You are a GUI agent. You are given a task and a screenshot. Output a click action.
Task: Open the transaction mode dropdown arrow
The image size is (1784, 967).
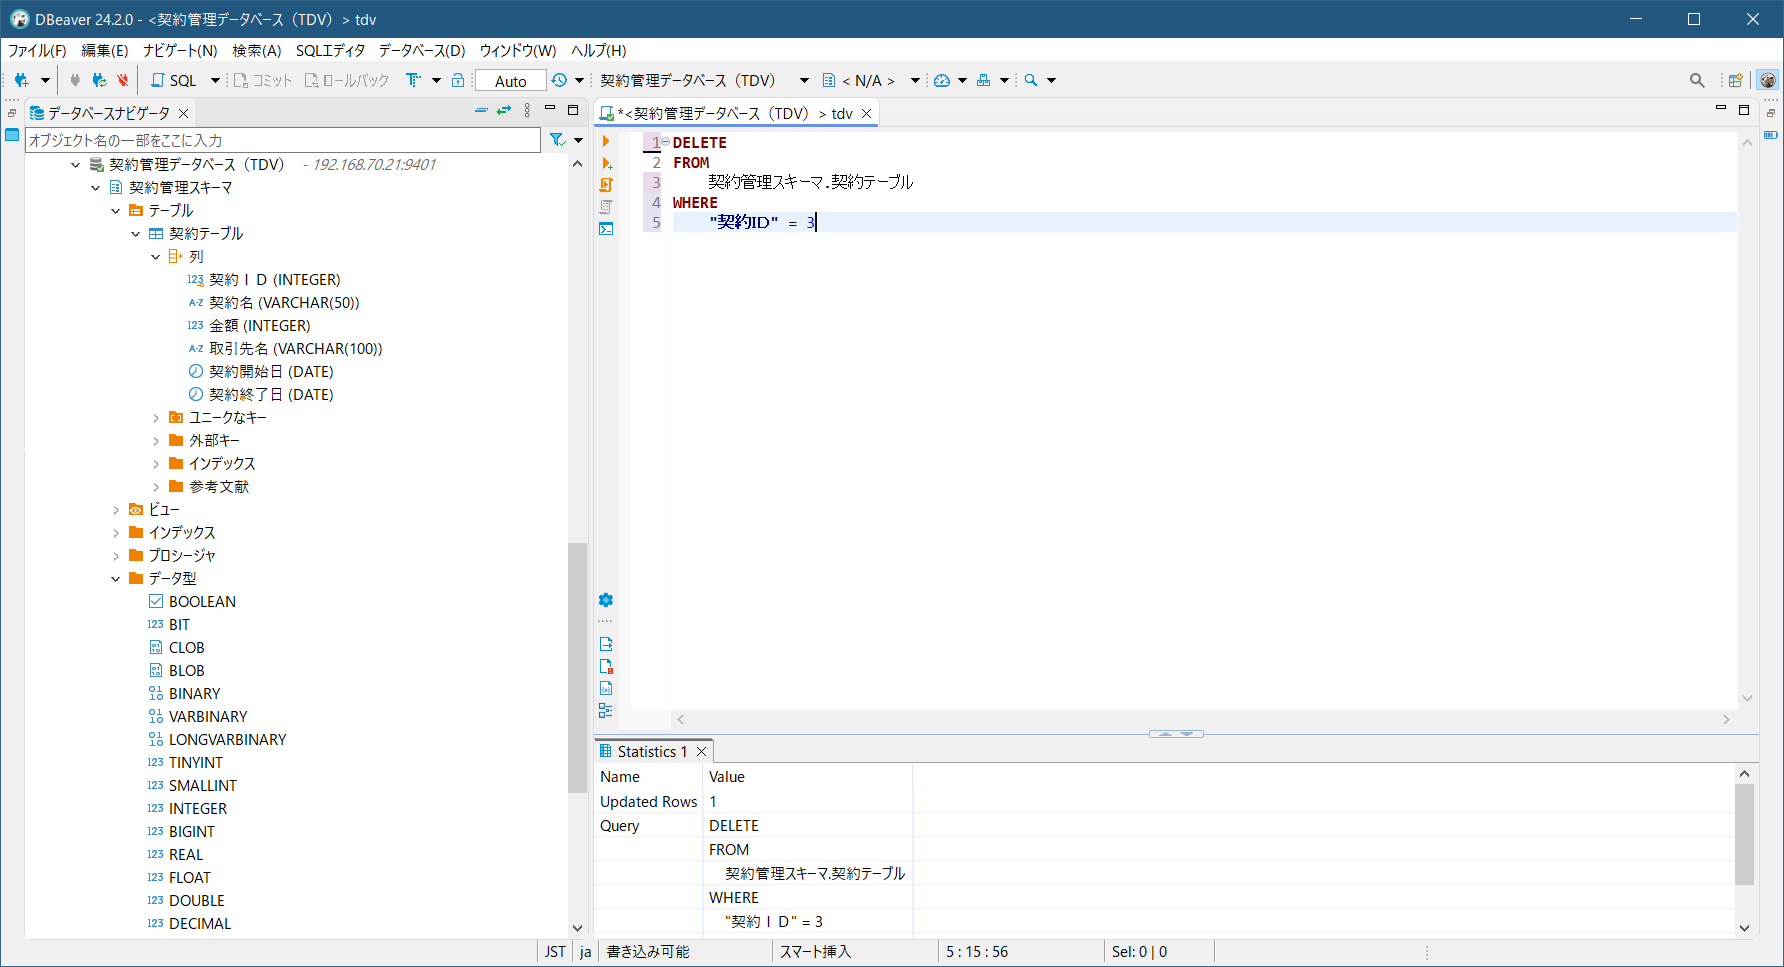(436, 80)
